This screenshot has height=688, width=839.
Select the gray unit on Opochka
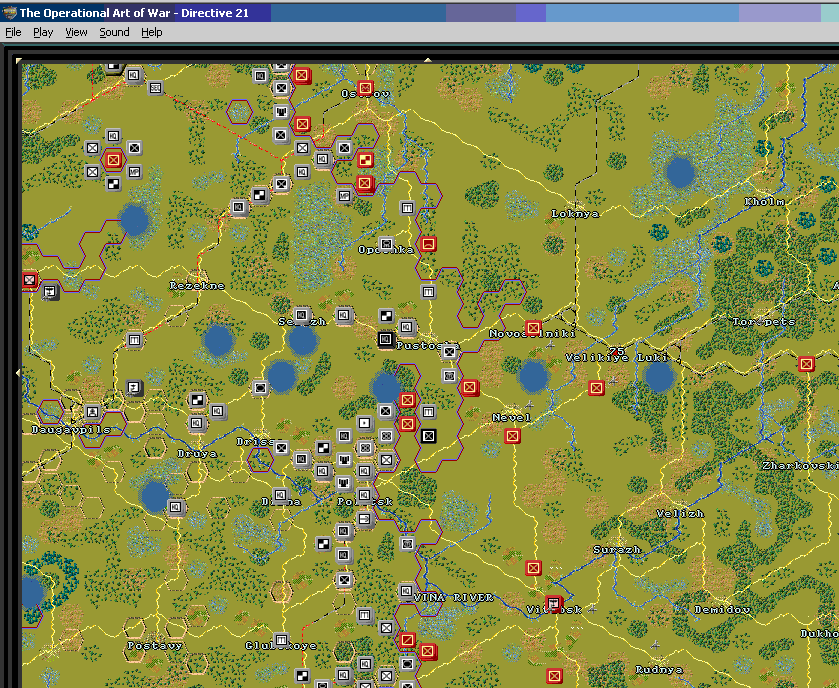[x=386, y=244]
